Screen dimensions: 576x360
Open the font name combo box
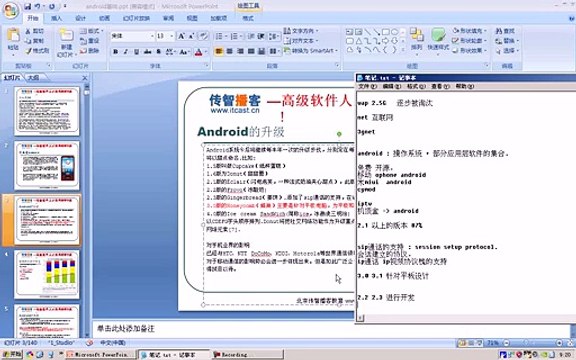click(x=133, y=36)
